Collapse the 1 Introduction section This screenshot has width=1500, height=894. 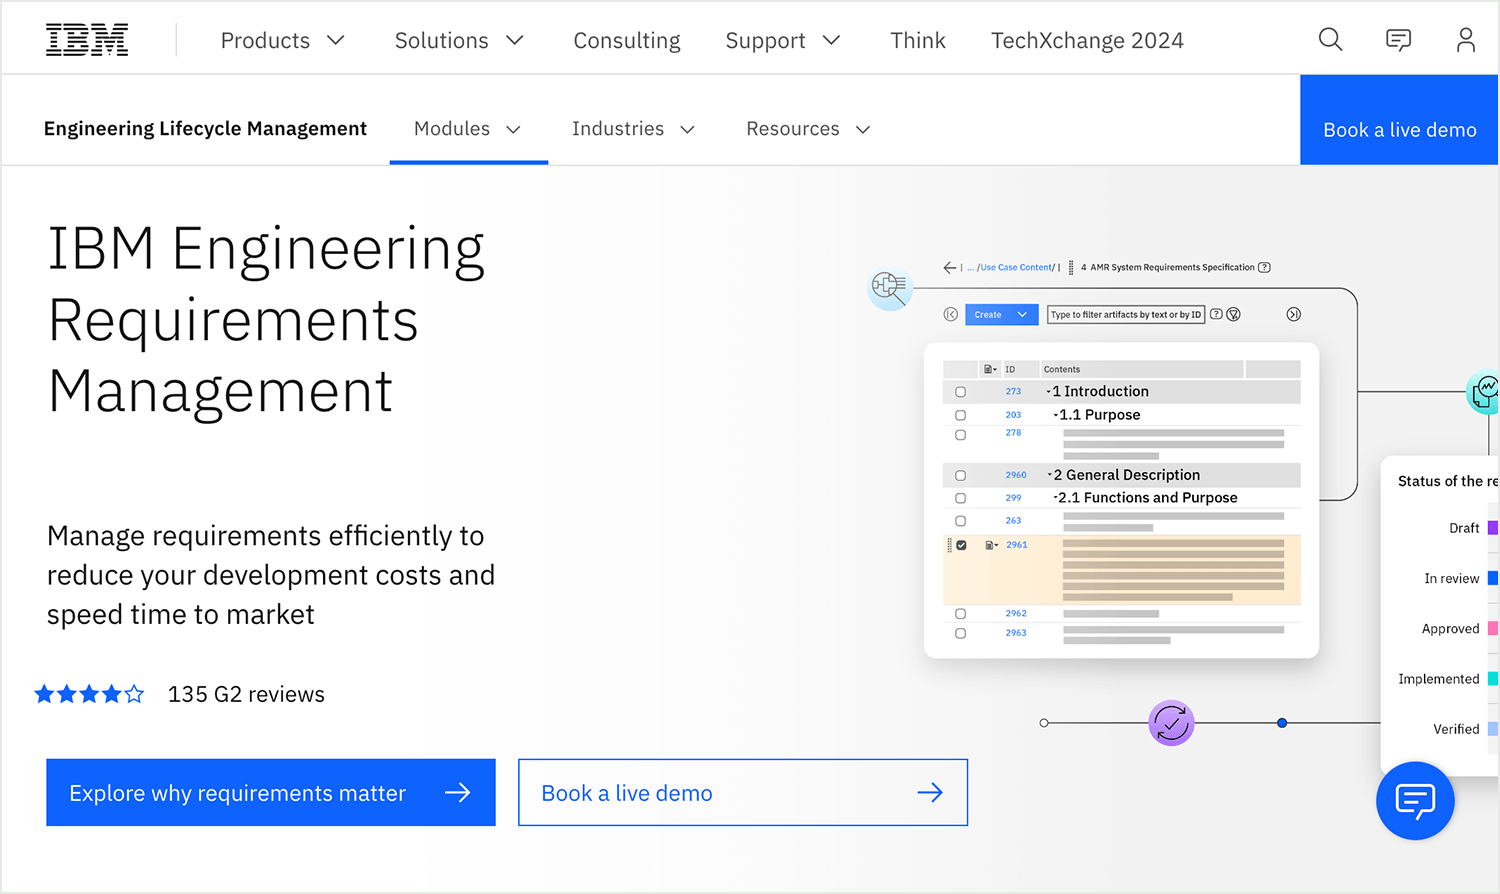coord(1049,391)
